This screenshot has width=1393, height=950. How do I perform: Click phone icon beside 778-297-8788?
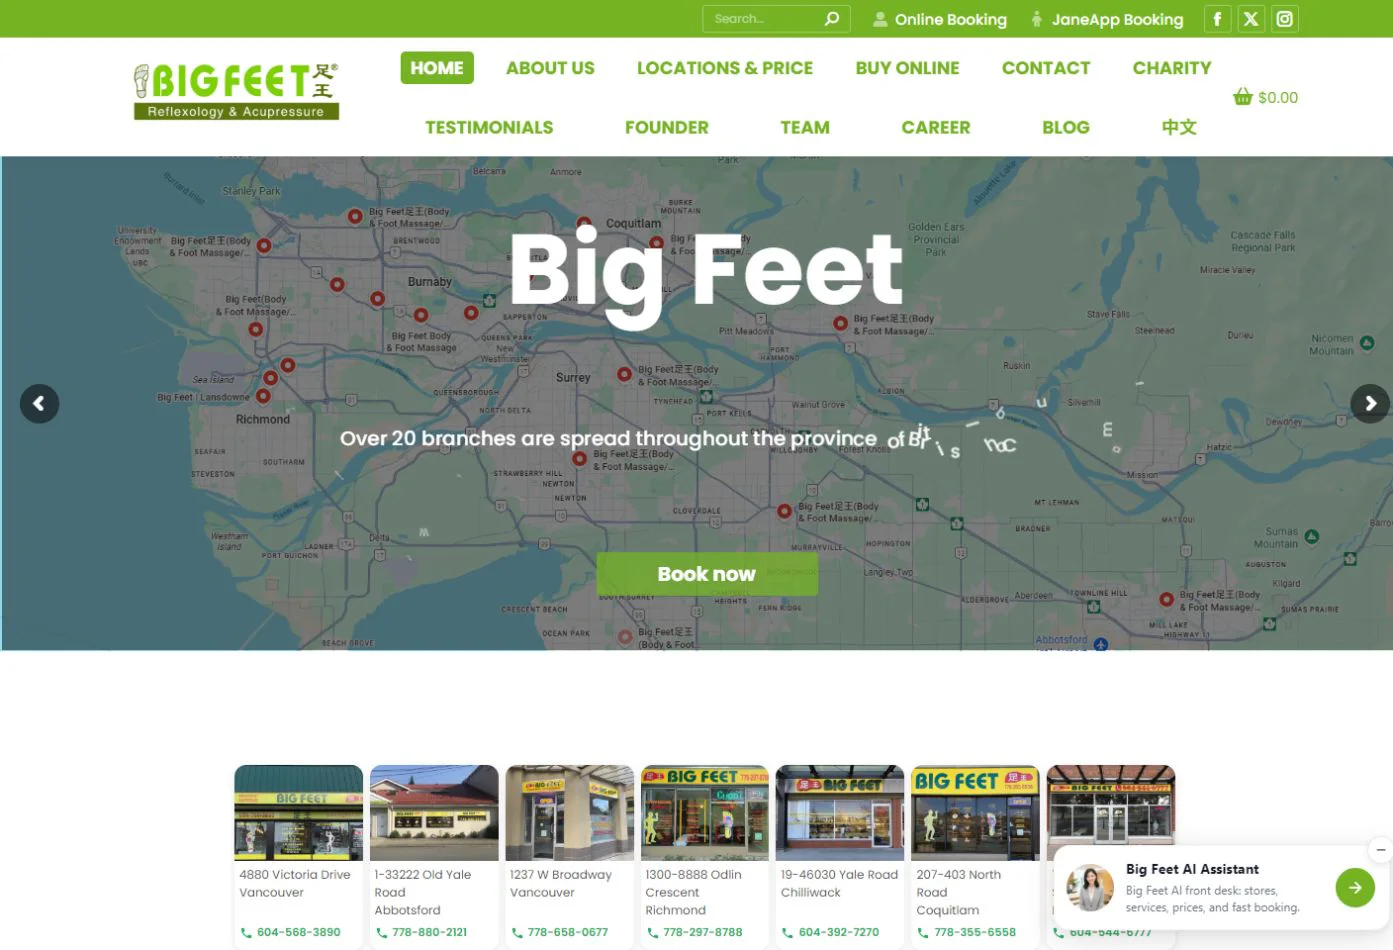[x=653, y=933]
